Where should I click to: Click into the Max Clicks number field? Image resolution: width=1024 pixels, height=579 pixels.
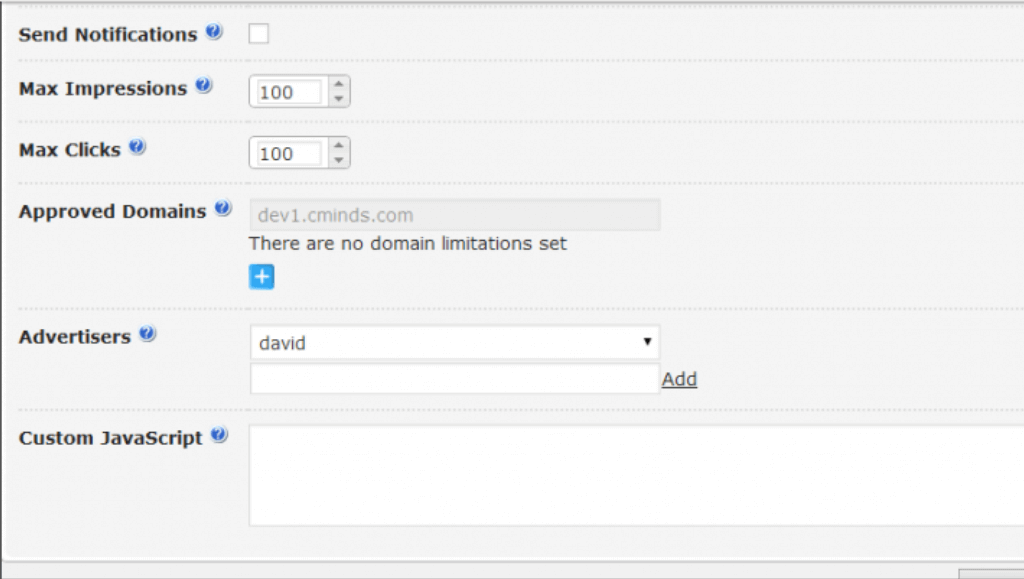point(288,154)
